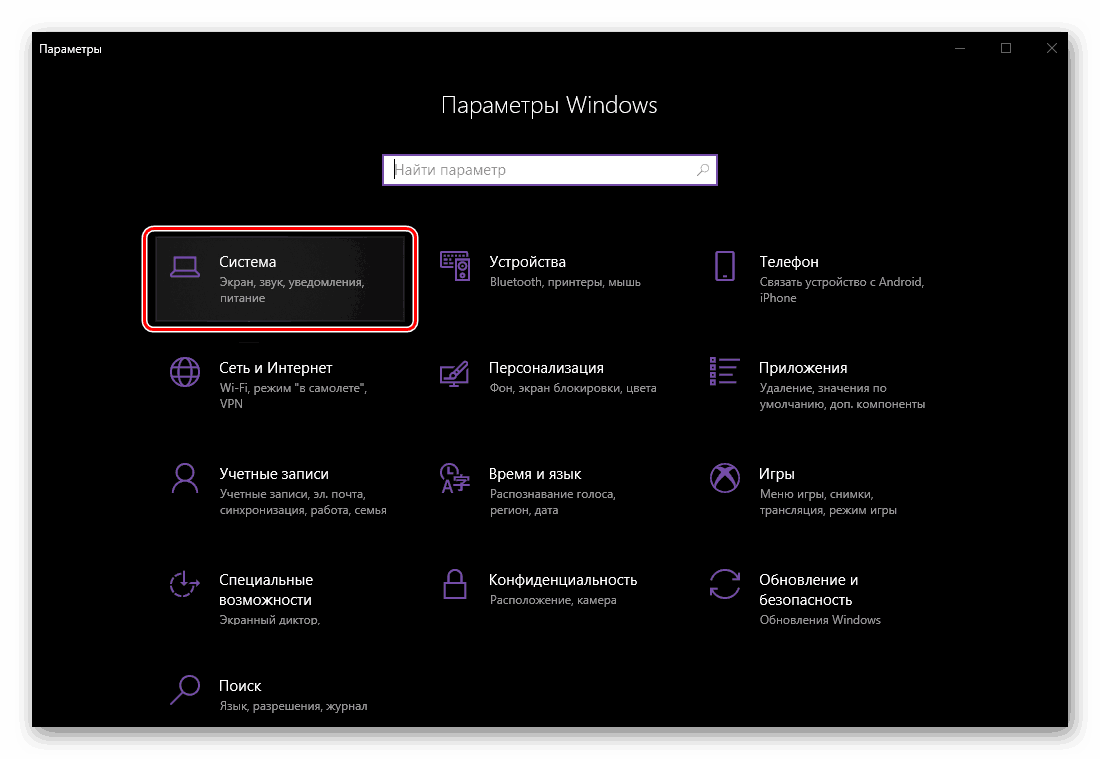Viewport: 1100px width, 759px height.
Task: Click the magnifier icon in search box
Action: [x=703, y=170]
